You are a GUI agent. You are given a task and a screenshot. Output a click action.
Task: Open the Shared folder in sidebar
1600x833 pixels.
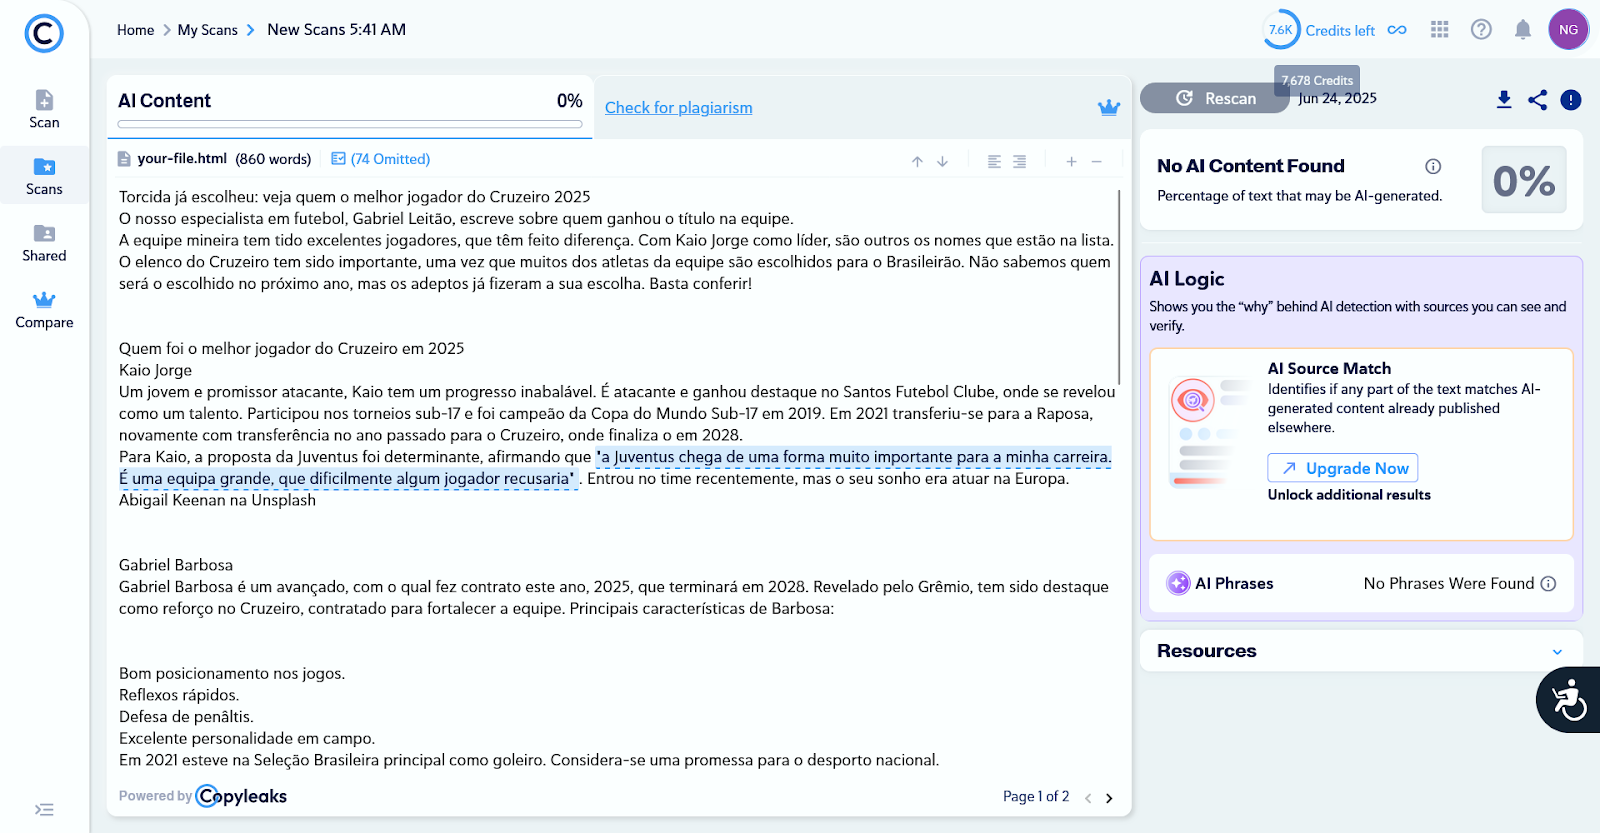pyautogui.click(x=44, y=244)
